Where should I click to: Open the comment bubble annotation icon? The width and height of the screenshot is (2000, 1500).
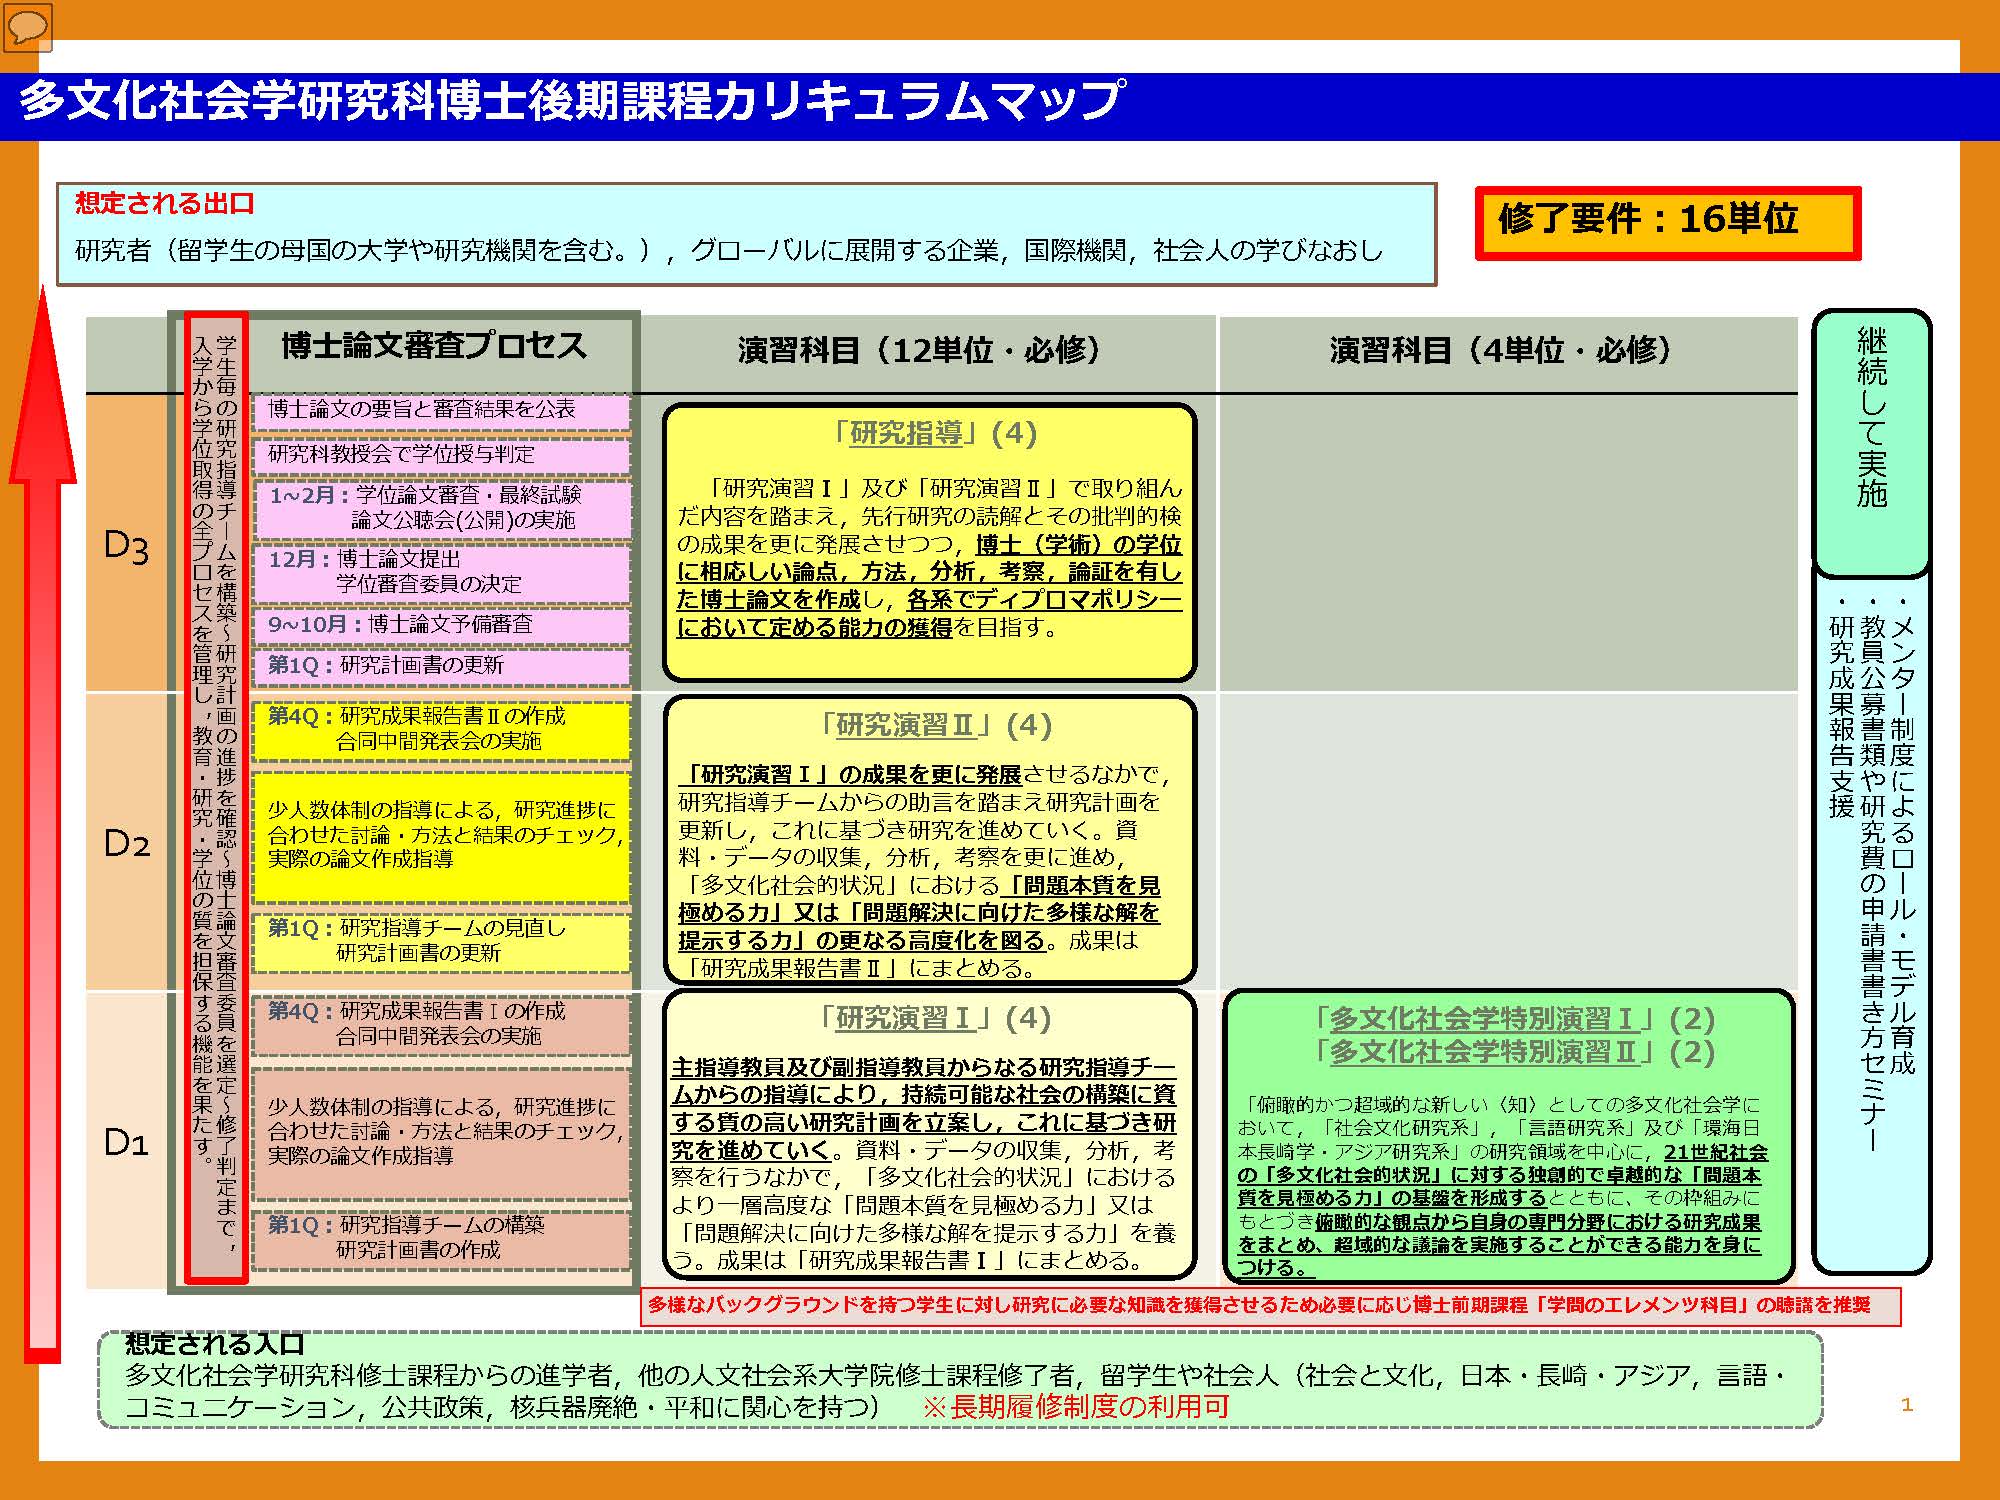click(x=27, y=26)
